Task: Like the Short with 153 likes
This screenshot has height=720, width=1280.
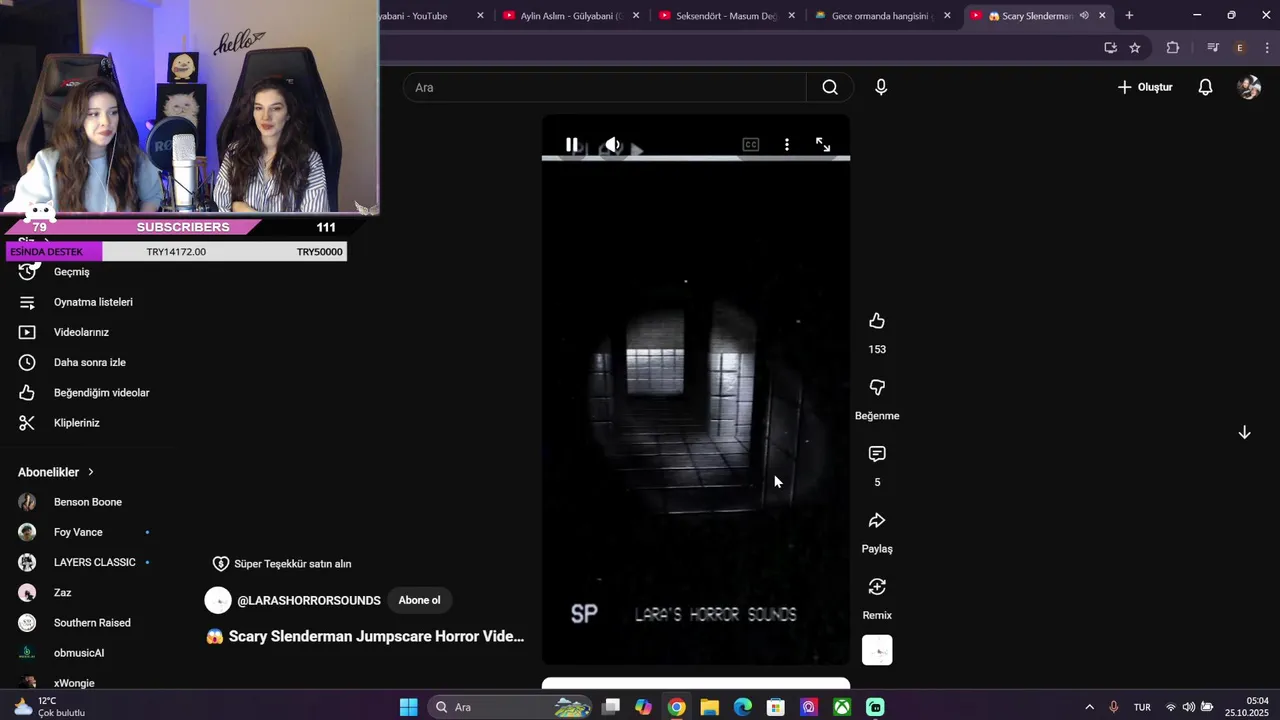Action: pyautogui.click(x=877, y=321)
